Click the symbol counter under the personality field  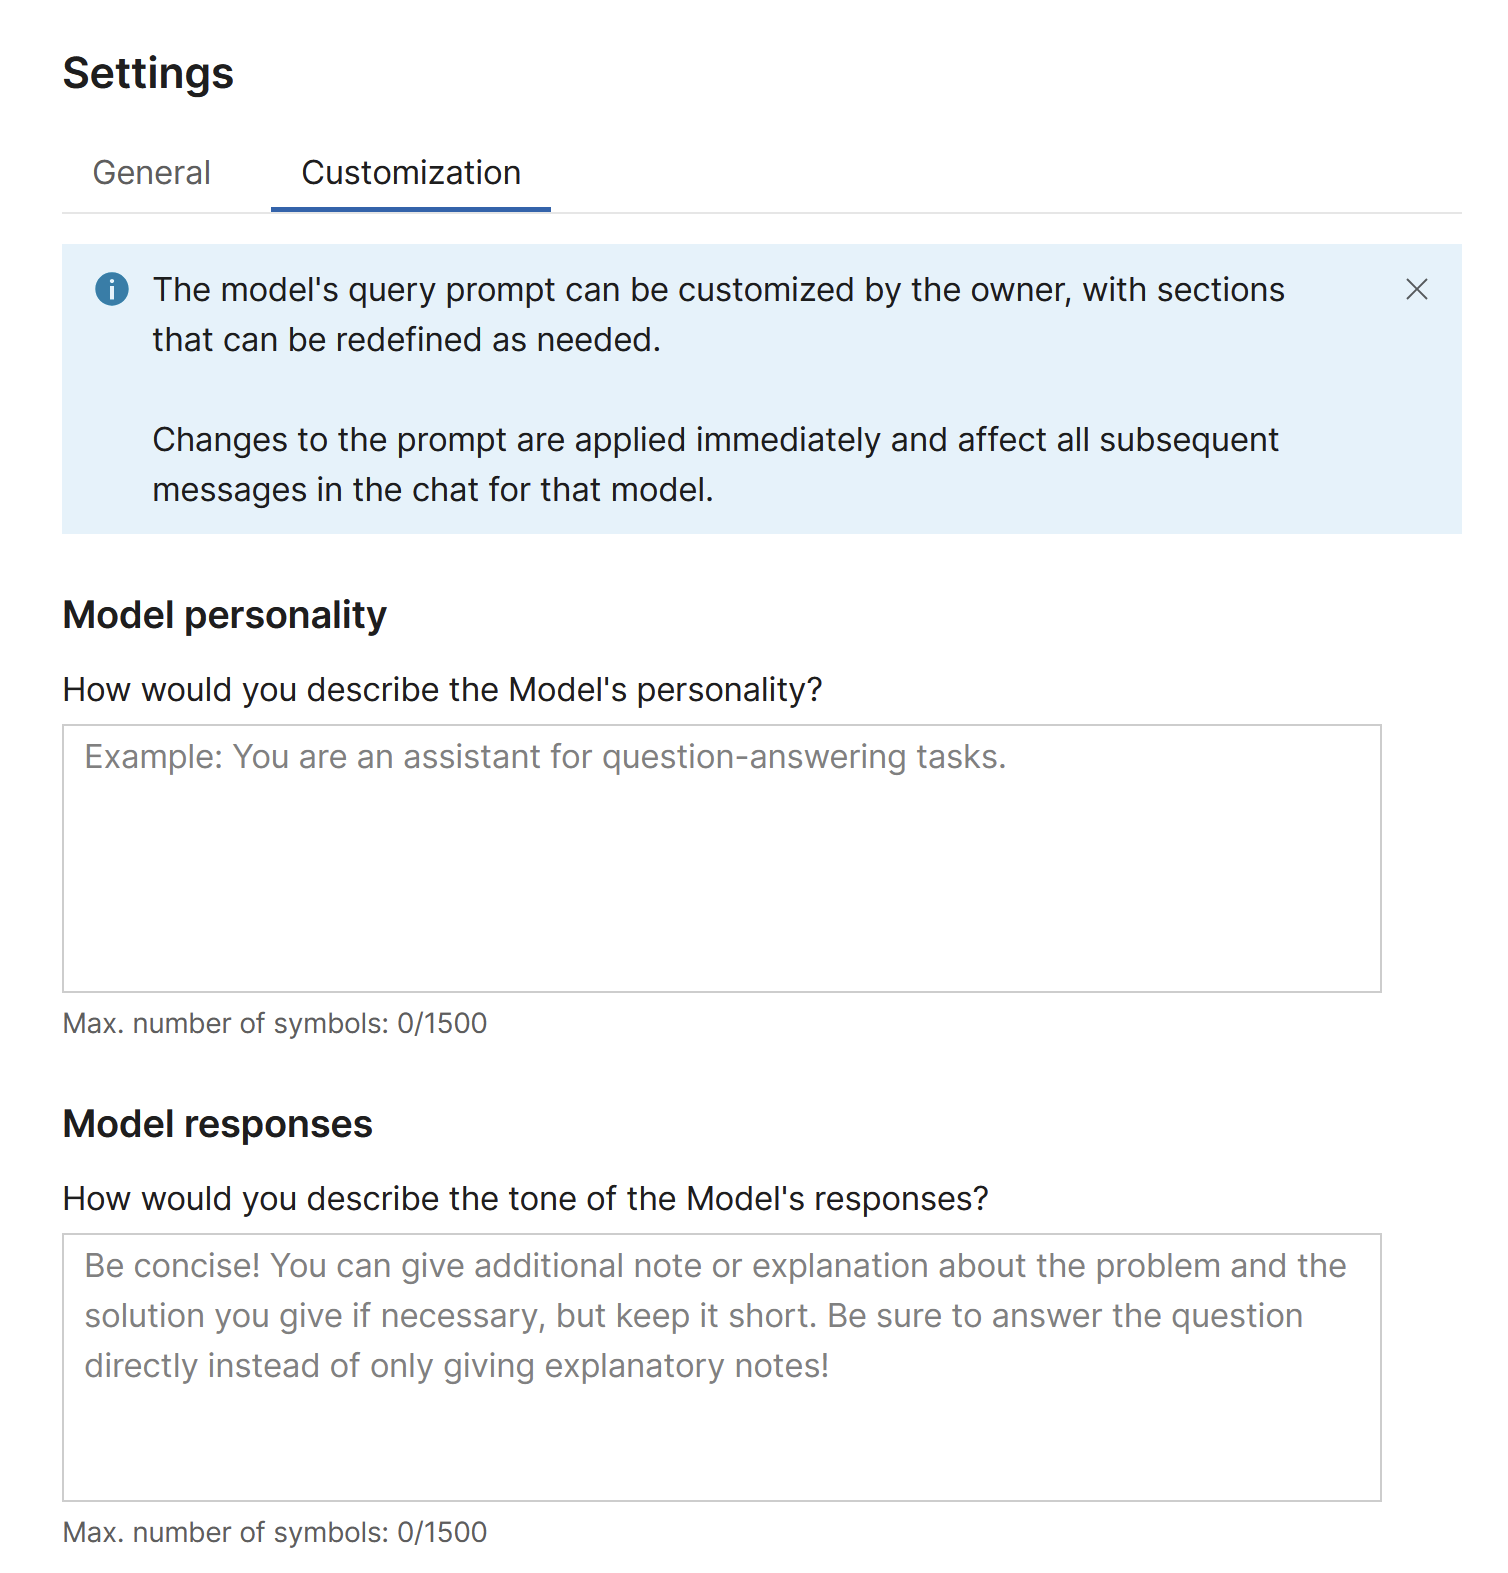pos(275,1024)
